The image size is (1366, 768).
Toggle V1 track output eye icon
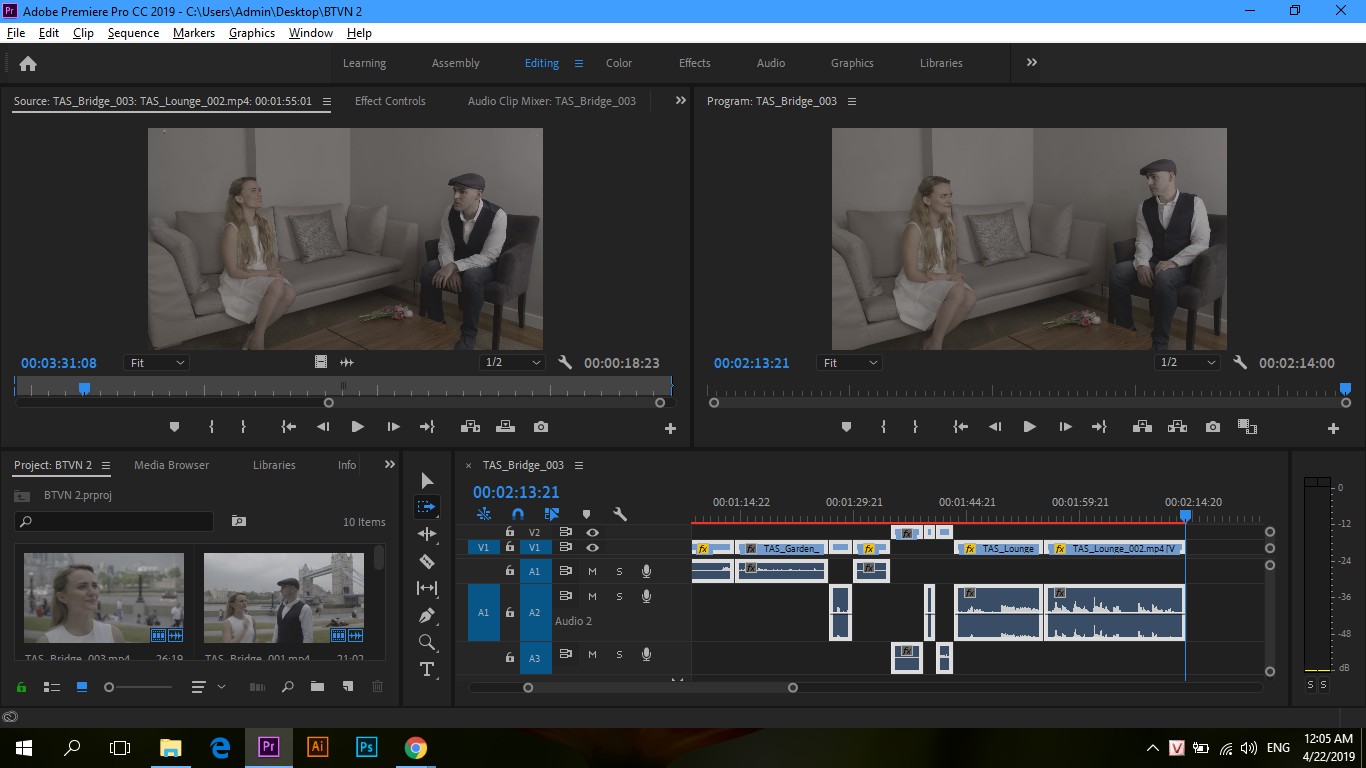(592, 548)
